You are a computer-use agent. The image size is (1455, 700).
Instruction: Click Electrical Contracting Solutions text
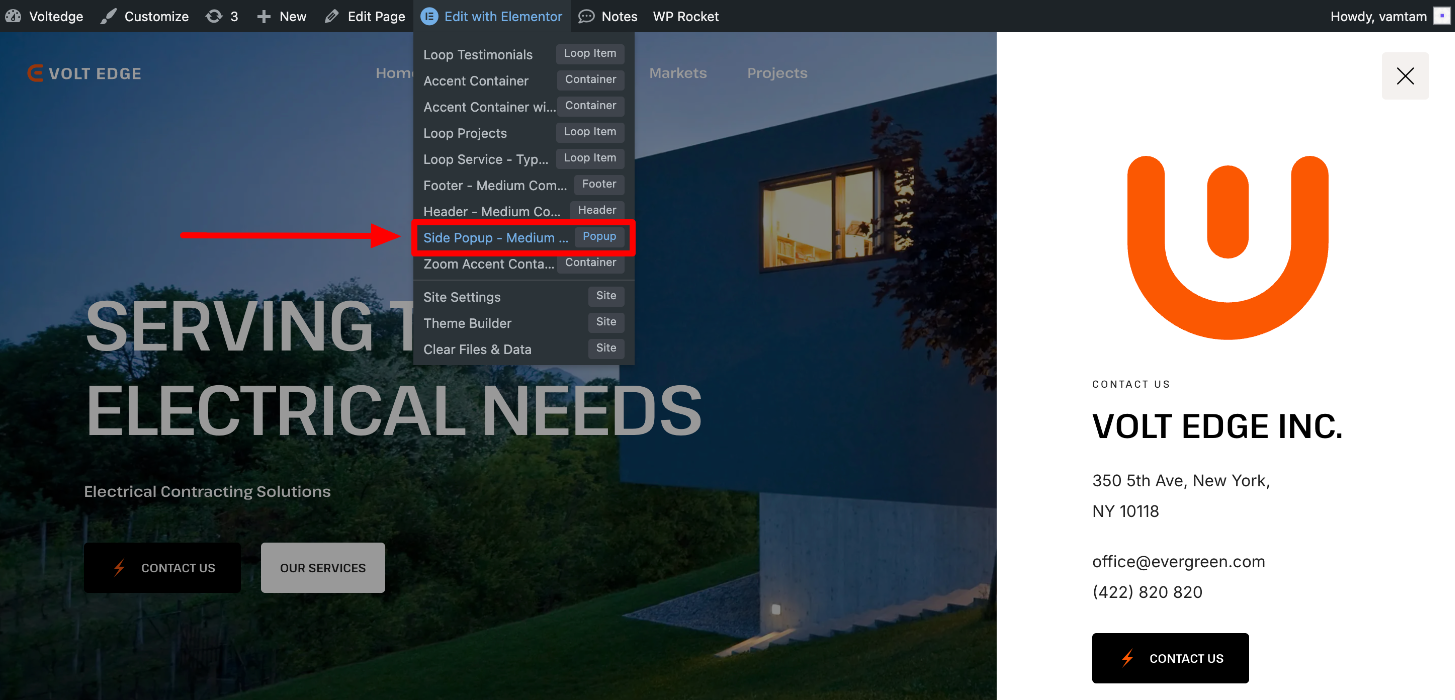[207, 492]
